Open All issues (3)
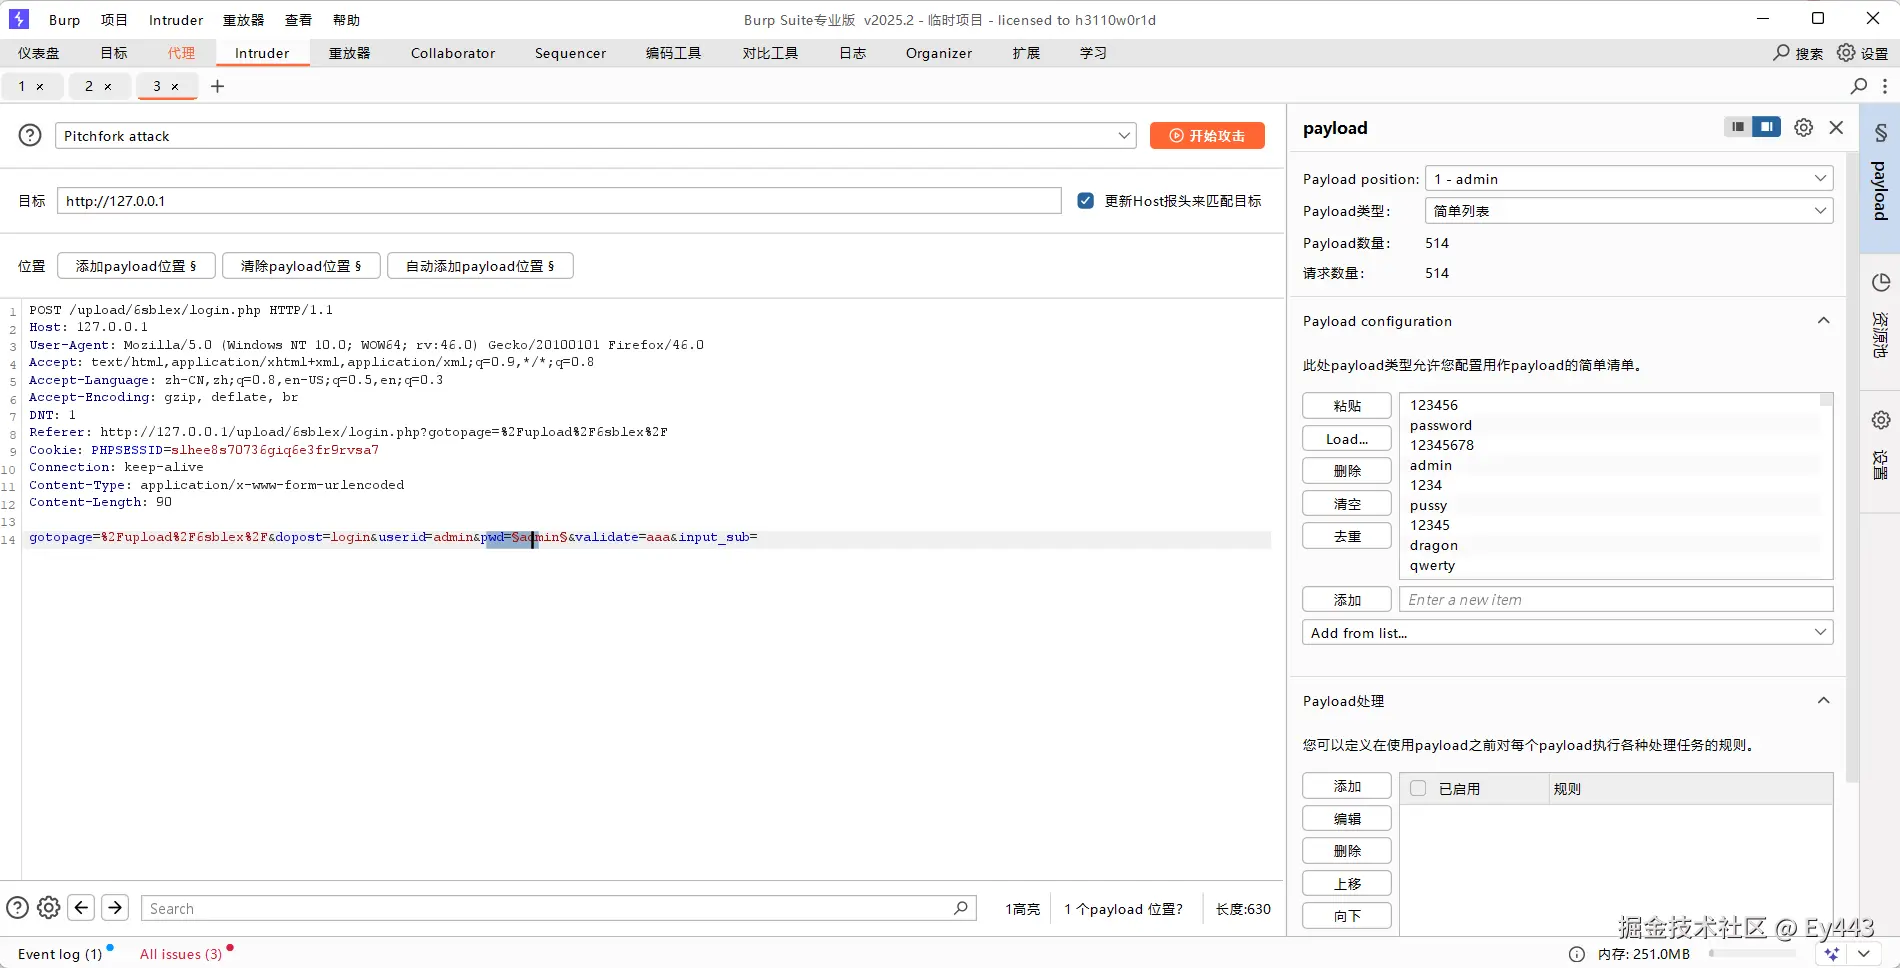 pos(181,954)
